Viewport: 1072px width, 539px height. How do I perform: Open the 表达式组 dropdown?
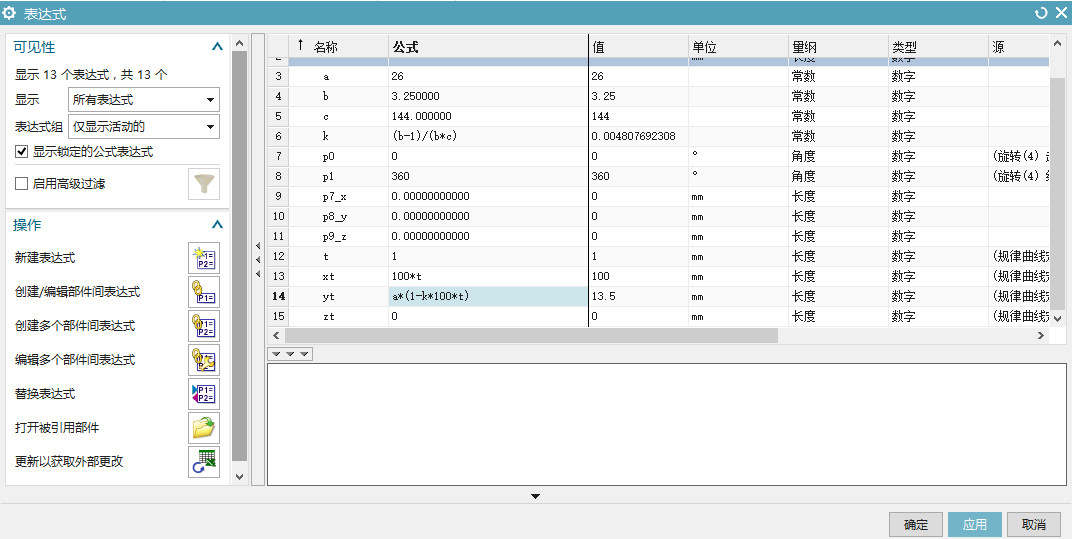coord(143,126)
